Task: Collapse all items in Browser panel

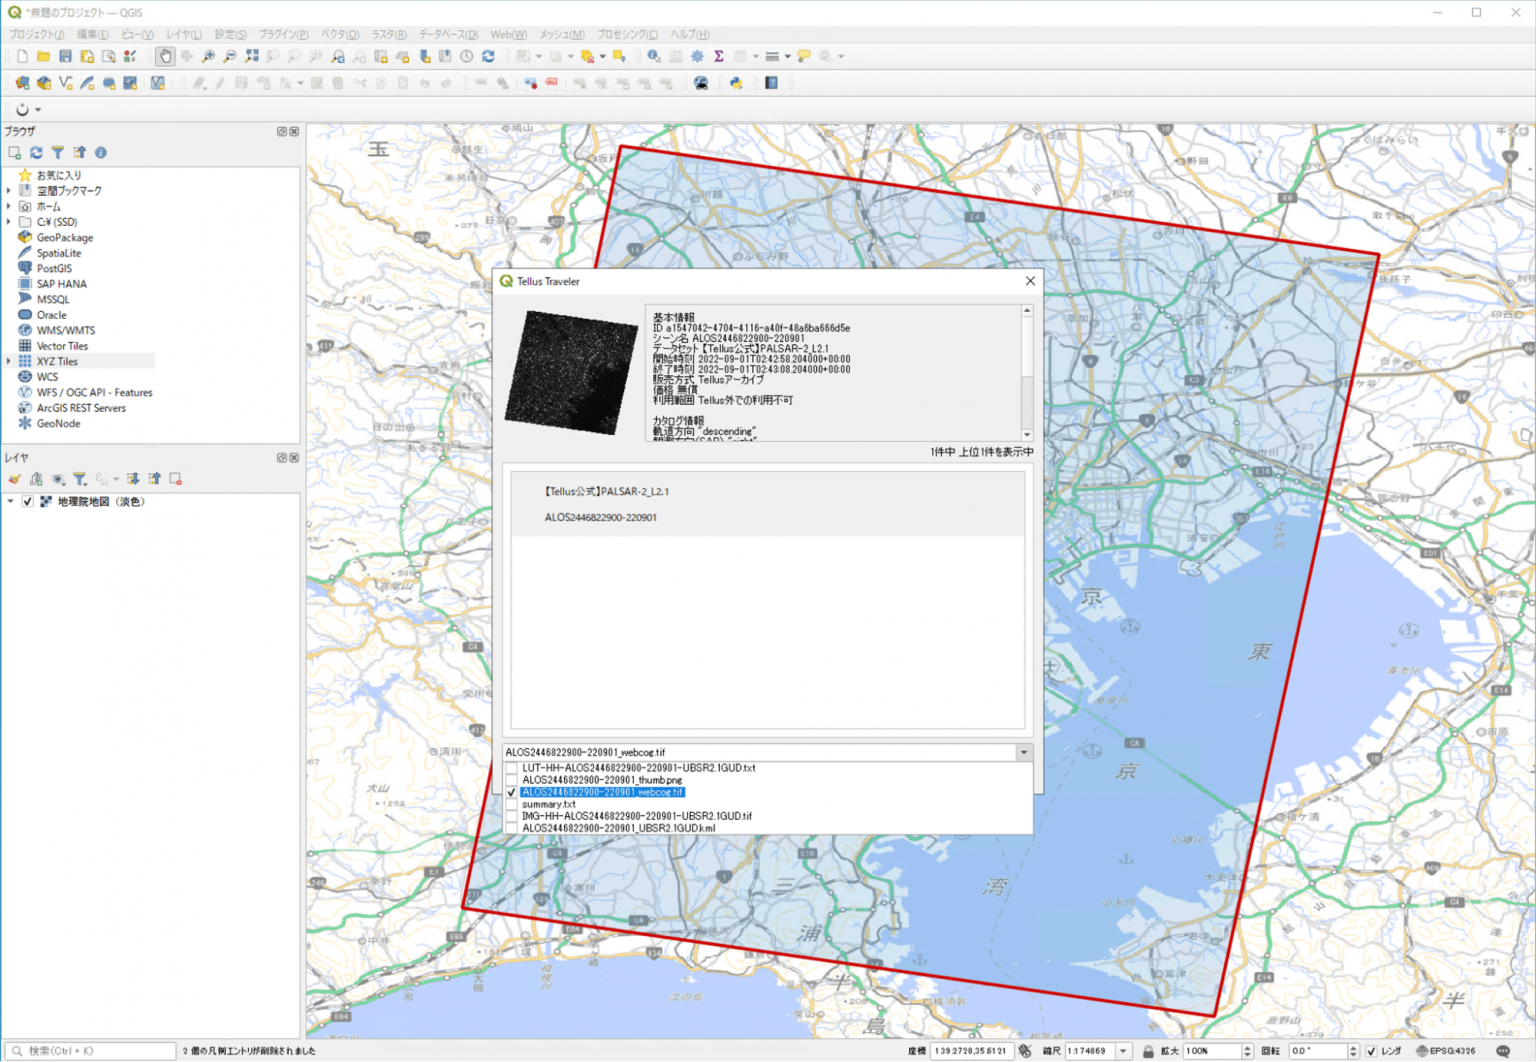Action: [x=79, y=153]
